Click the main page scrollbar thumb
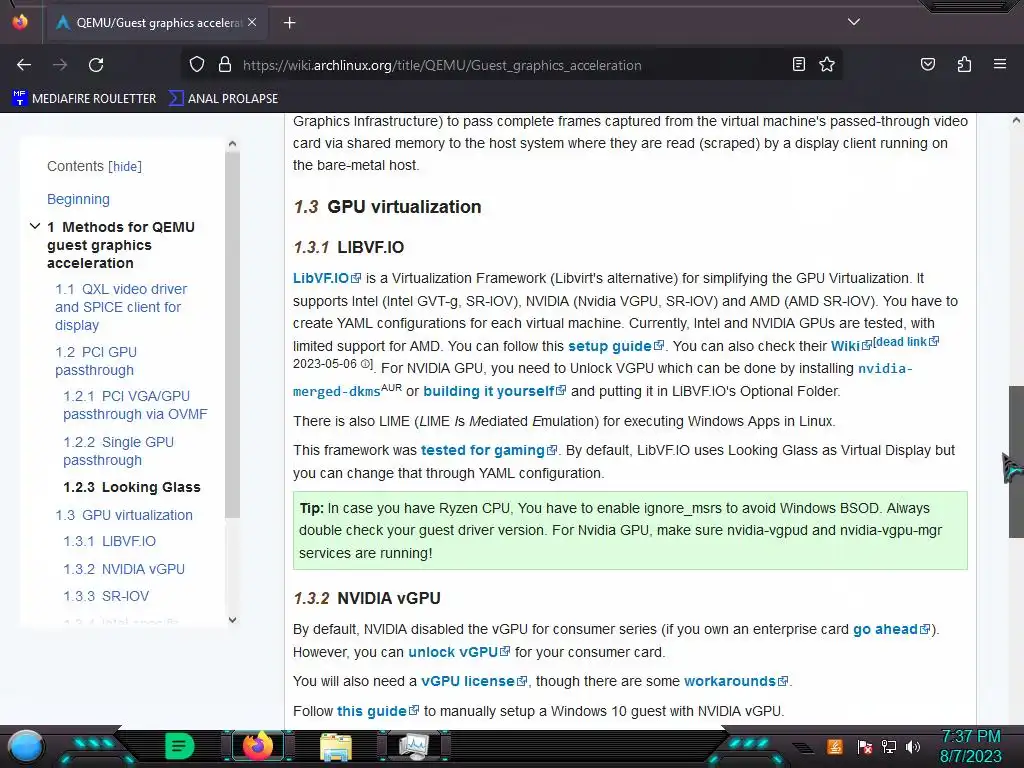 (x=1016, y=462)
